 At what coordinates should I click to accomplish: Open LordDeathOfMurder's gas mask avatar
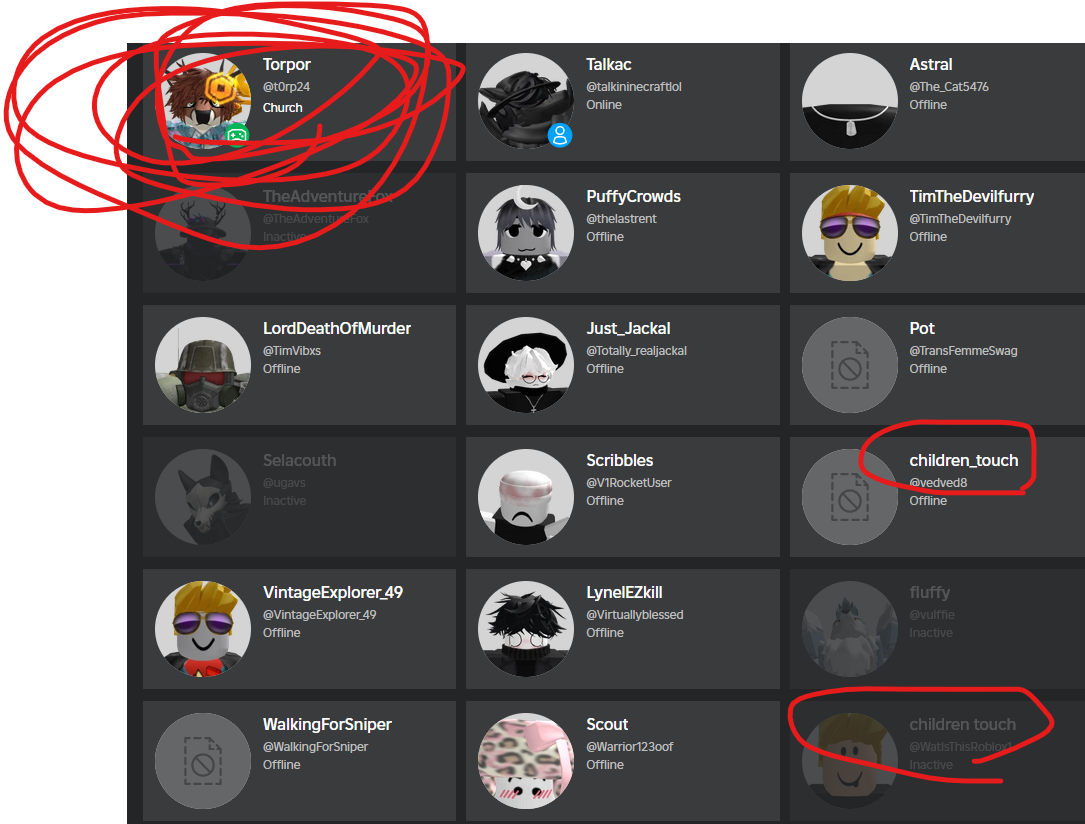pyautogui.click(x=203, y=365)
